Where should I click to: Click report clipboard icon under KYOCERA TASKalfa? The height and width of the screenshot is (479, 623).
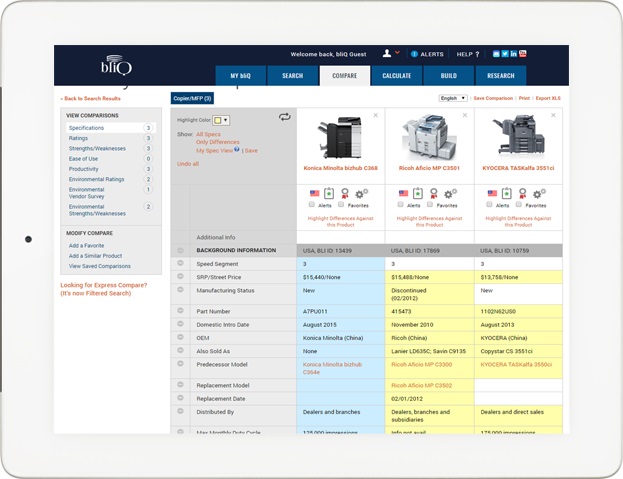507,193
